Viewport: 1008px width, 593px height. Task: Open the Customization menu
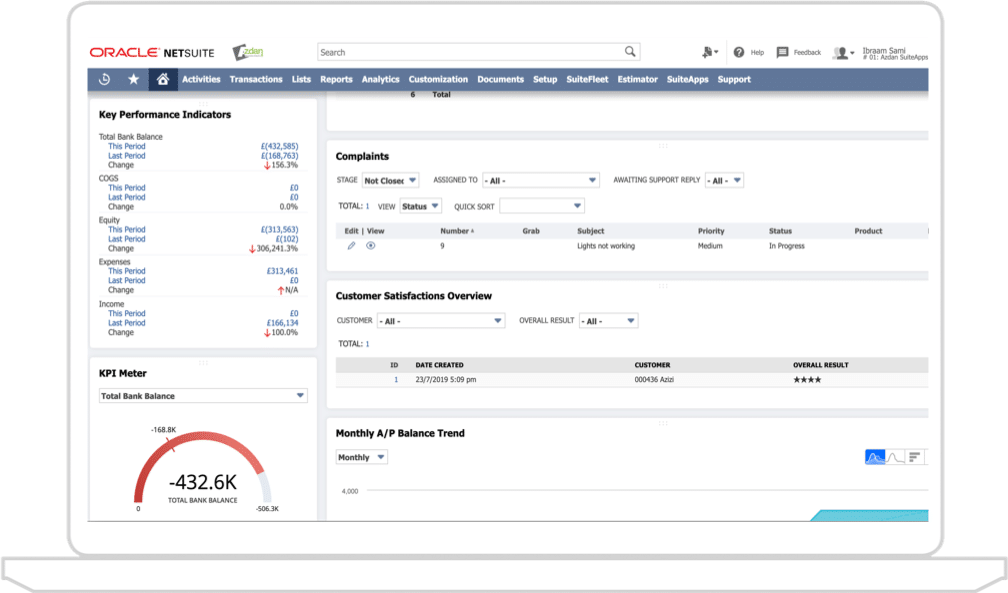tap(438, 79)
